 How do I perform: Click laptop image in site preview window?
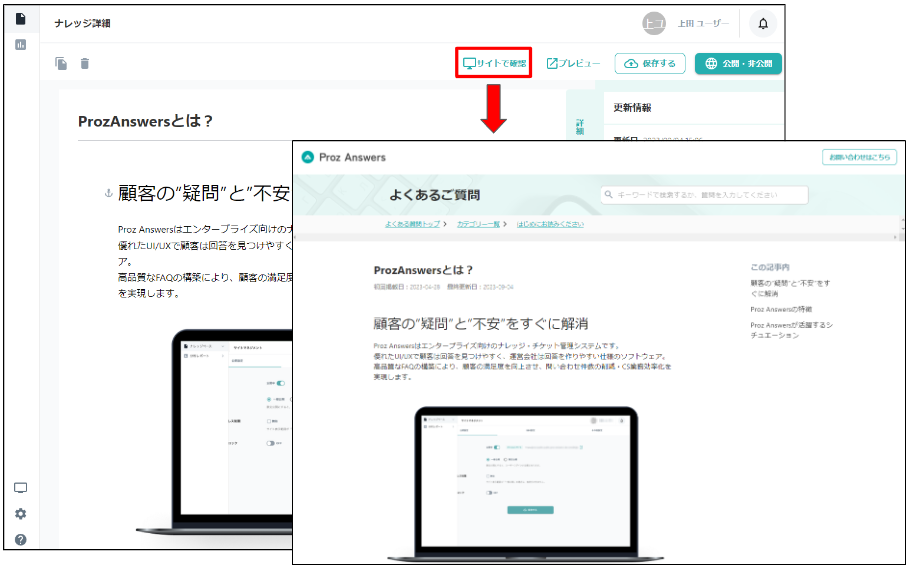pos(526,484)
